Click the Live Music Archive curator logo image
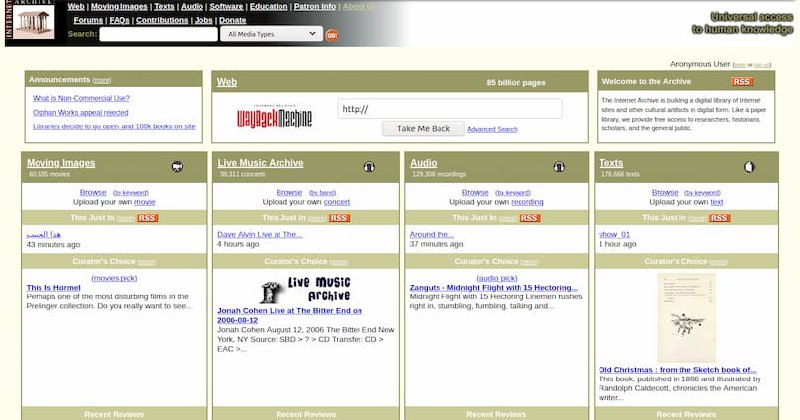The width and height of the screenshot is (800, 420). pyautogui.click(x=306, y=289)
